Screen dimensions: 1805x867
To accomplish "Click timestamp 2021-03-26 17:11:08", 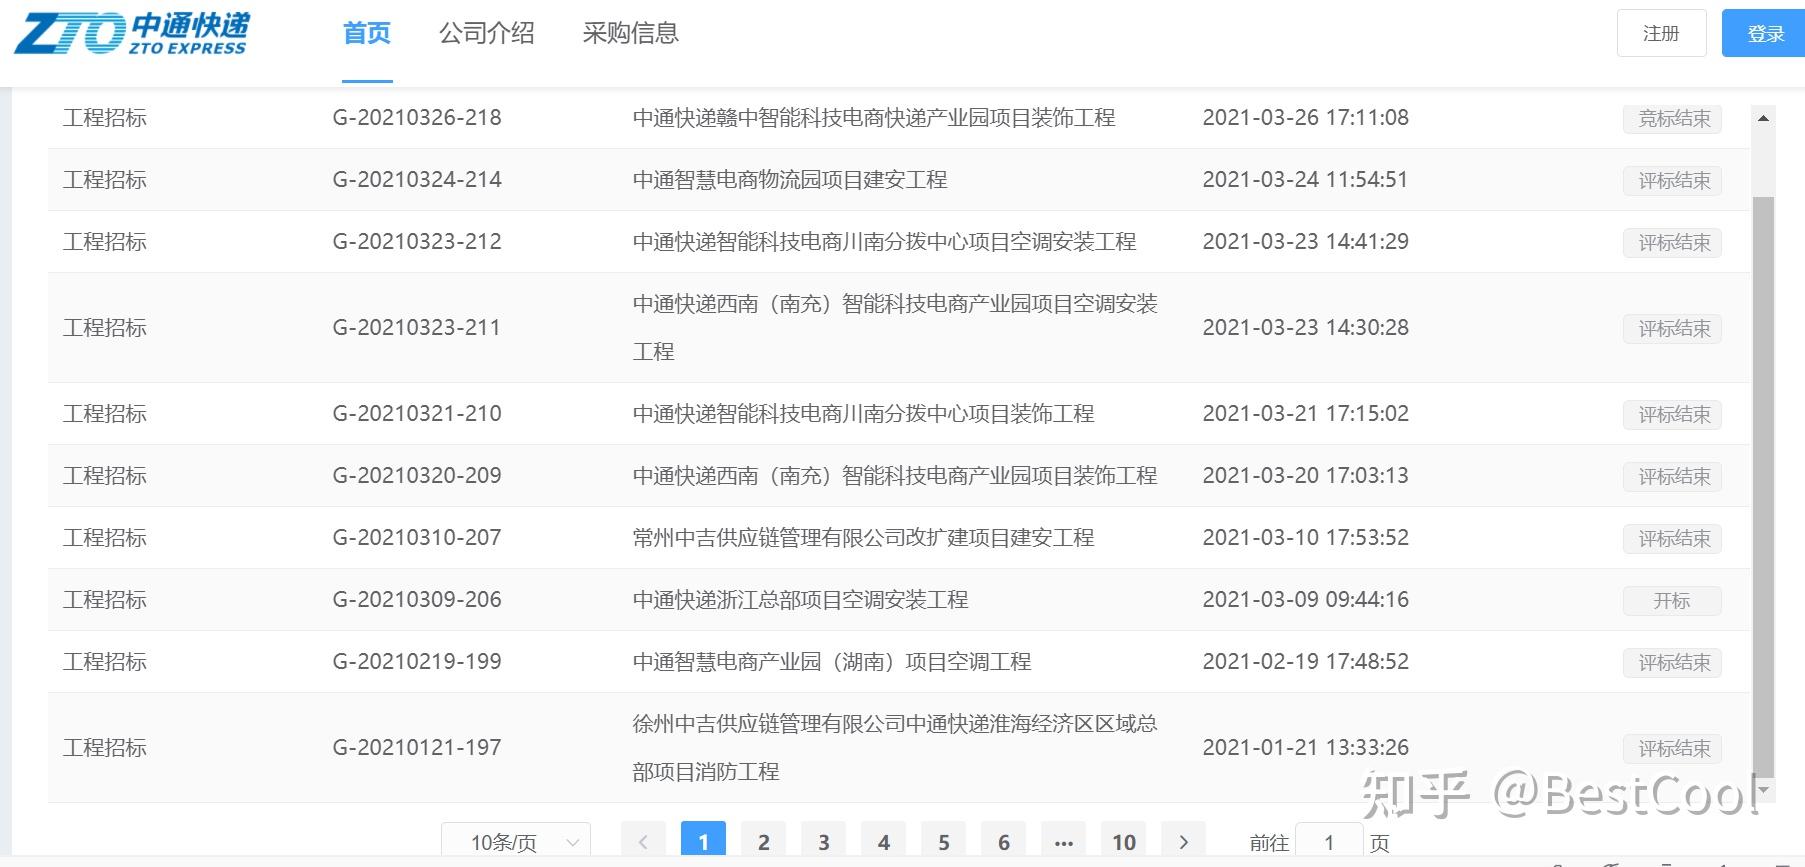I will click(x=1305, y=118).
